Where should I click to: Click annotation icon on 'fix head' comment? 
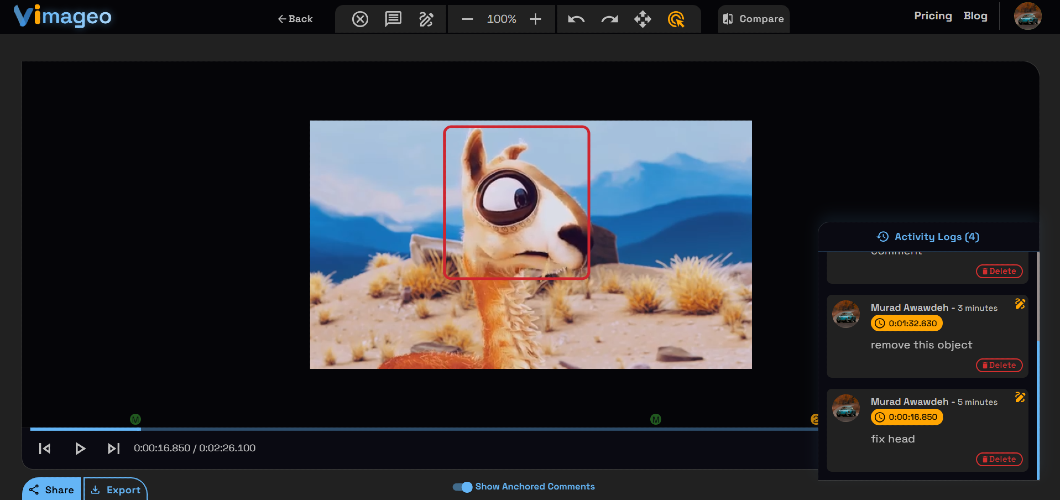click(1020, 397)
